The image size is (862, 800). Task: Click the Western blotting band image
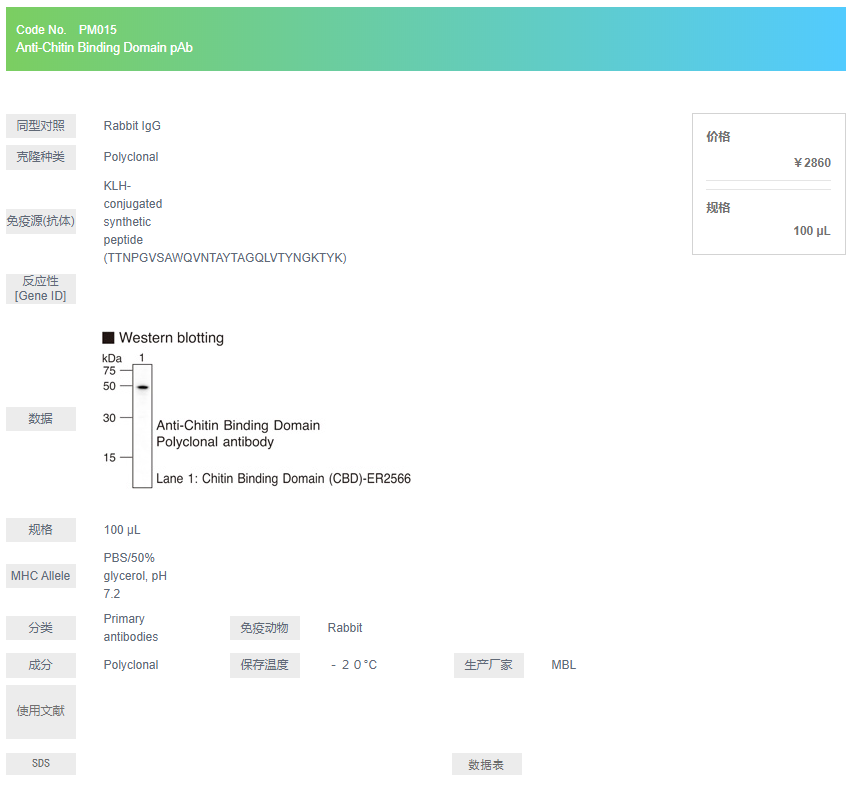pyautogui.click(x=142, y=425)
